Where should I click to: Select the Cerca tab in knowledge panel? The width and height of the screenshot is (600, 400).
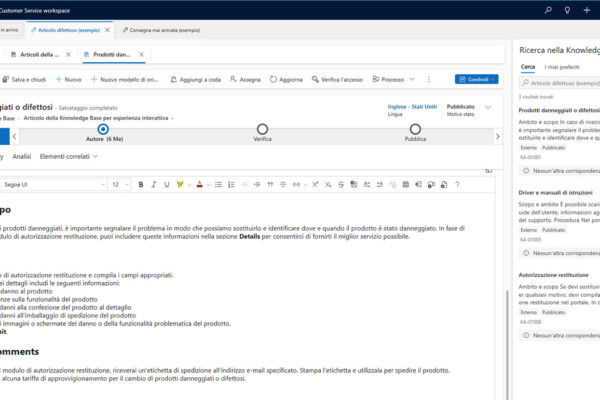coord(528,67)
